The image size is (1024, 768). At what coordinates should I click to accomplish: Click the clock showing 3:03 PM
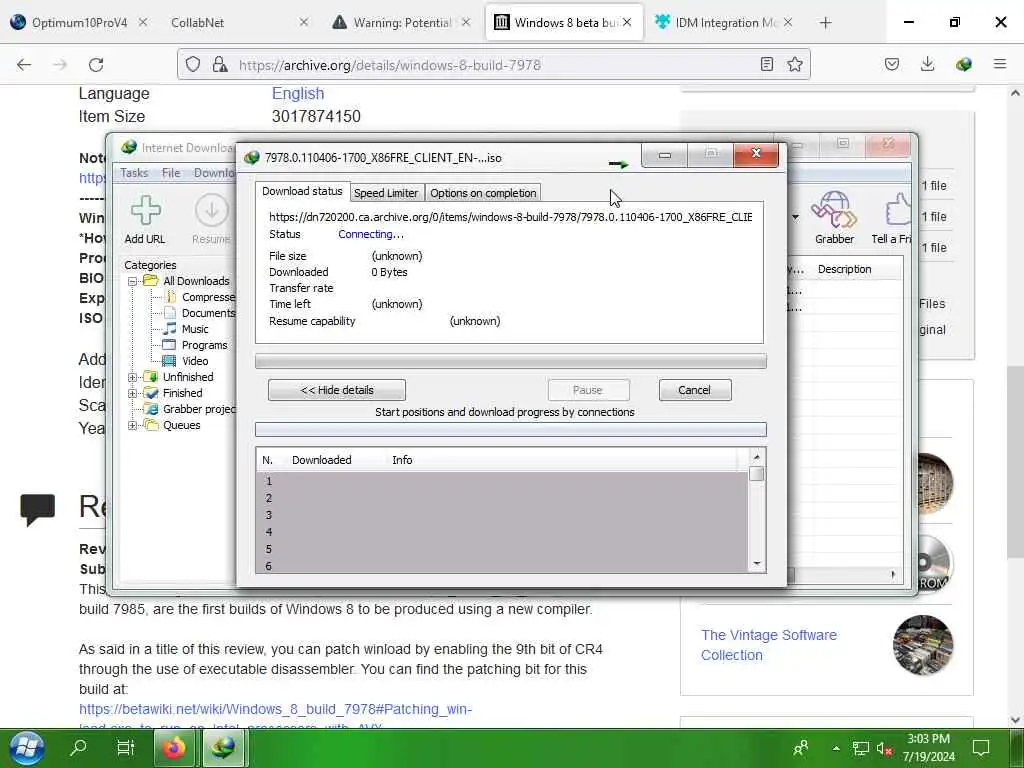pyautogui.click(x=928, y=739)
